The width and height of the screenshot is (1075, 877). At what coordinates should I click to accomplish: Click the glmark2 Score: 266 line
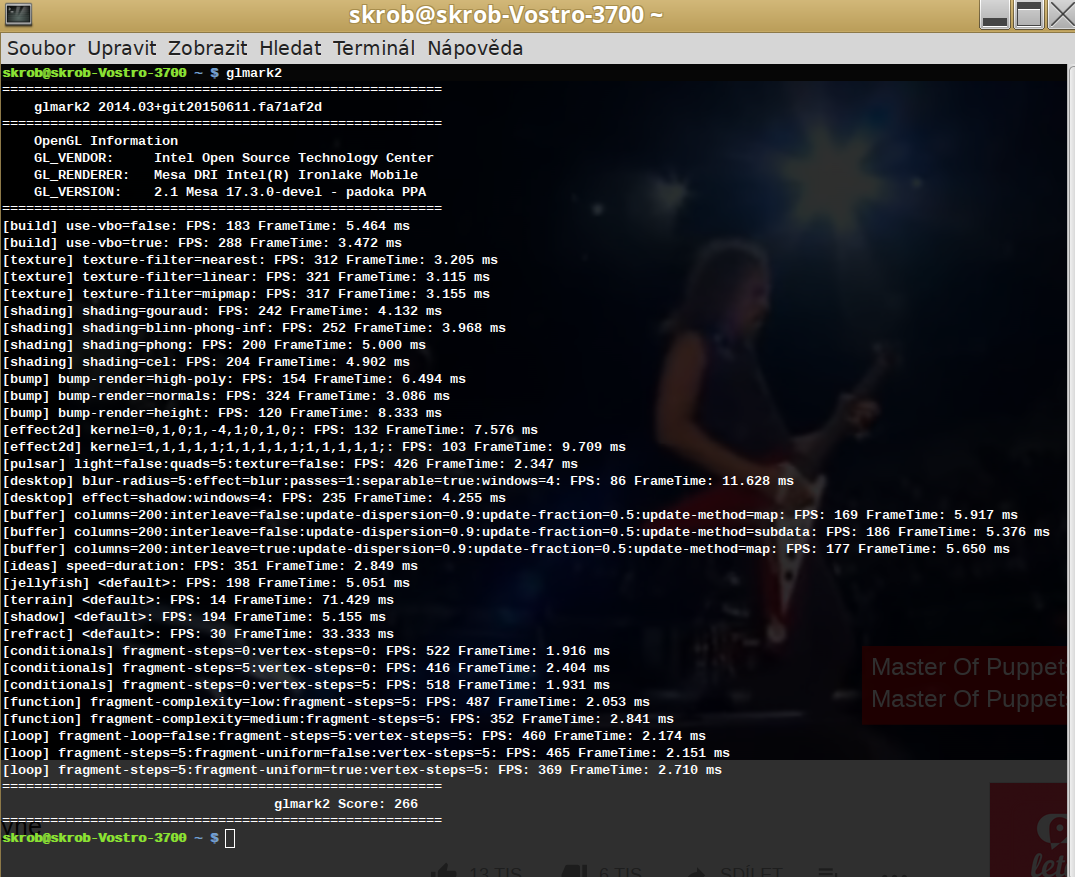[345, 804]
